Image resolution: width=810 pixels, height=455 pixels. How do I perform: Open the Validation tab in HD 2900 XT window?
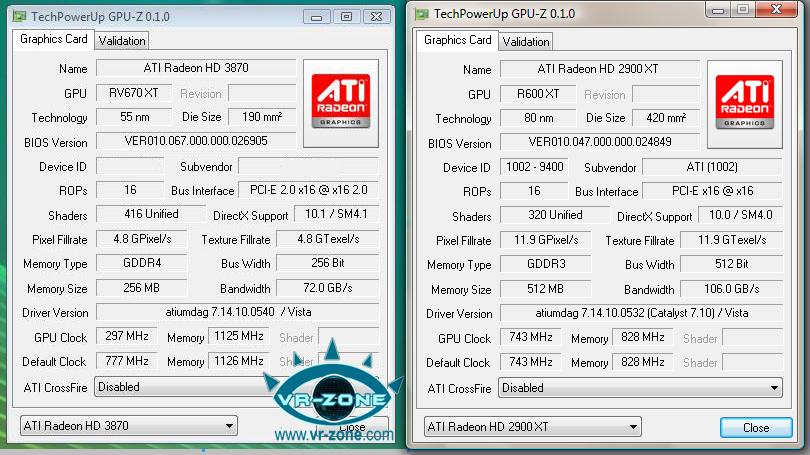pos(526,42)
